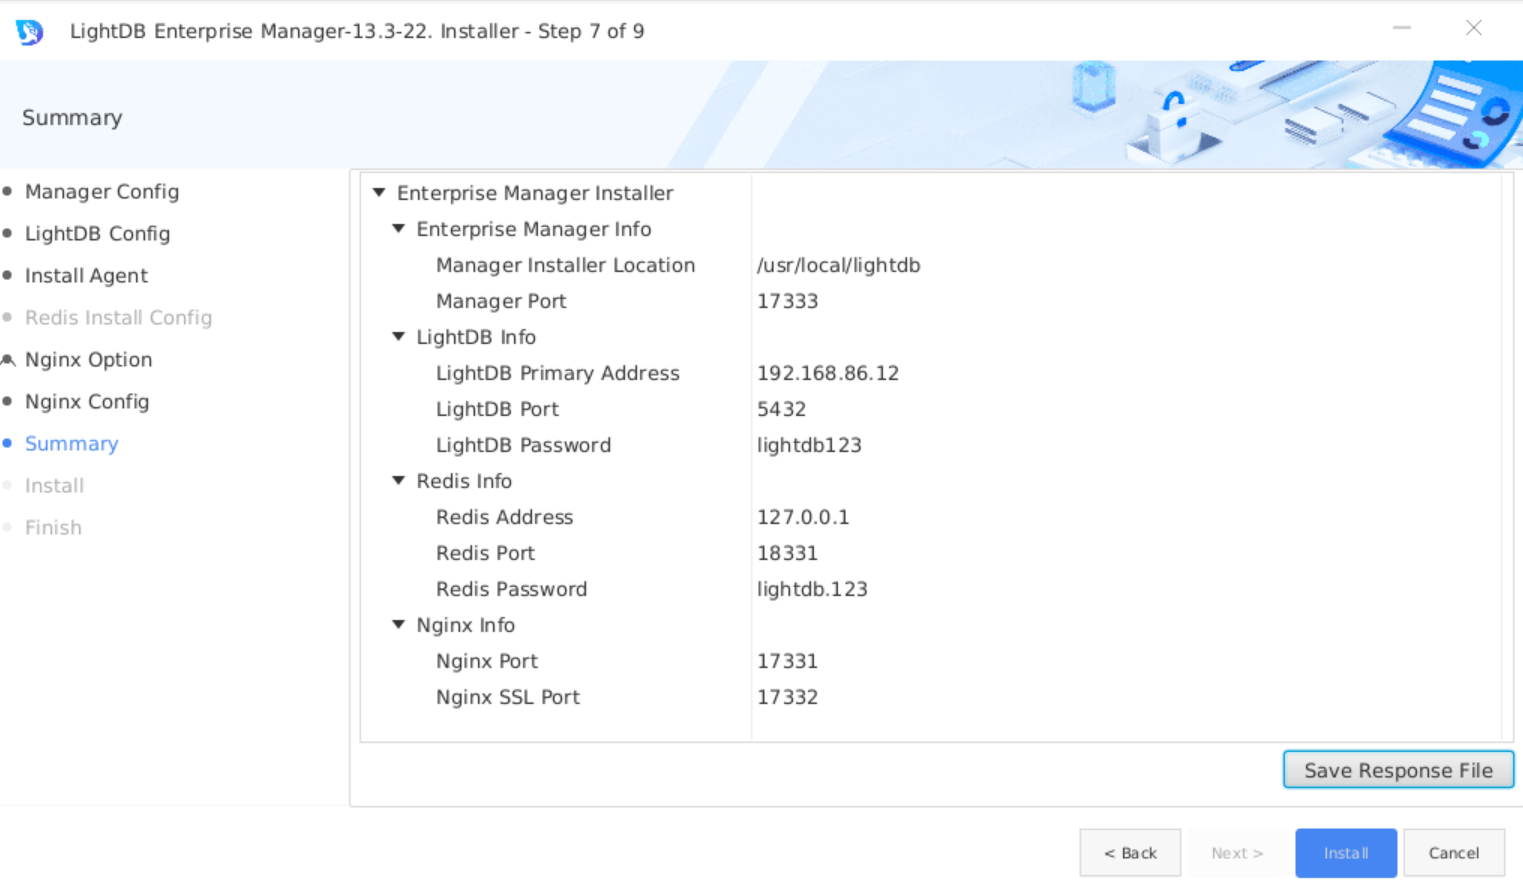The height and width of the screenshot is (888, 1523).
Task: Go back with the < Back button
Action: [x=1130, y=853]
